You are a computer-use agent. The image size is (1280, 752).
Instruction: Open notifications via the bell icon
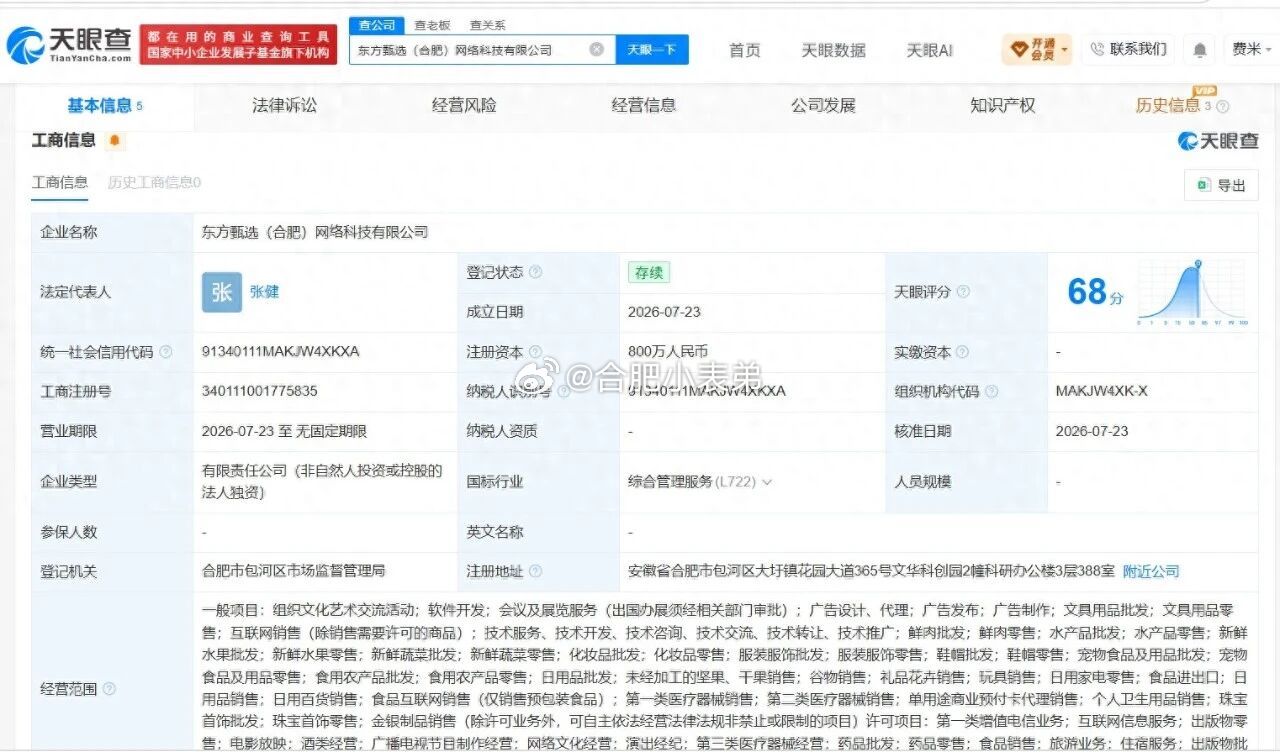1200,49
